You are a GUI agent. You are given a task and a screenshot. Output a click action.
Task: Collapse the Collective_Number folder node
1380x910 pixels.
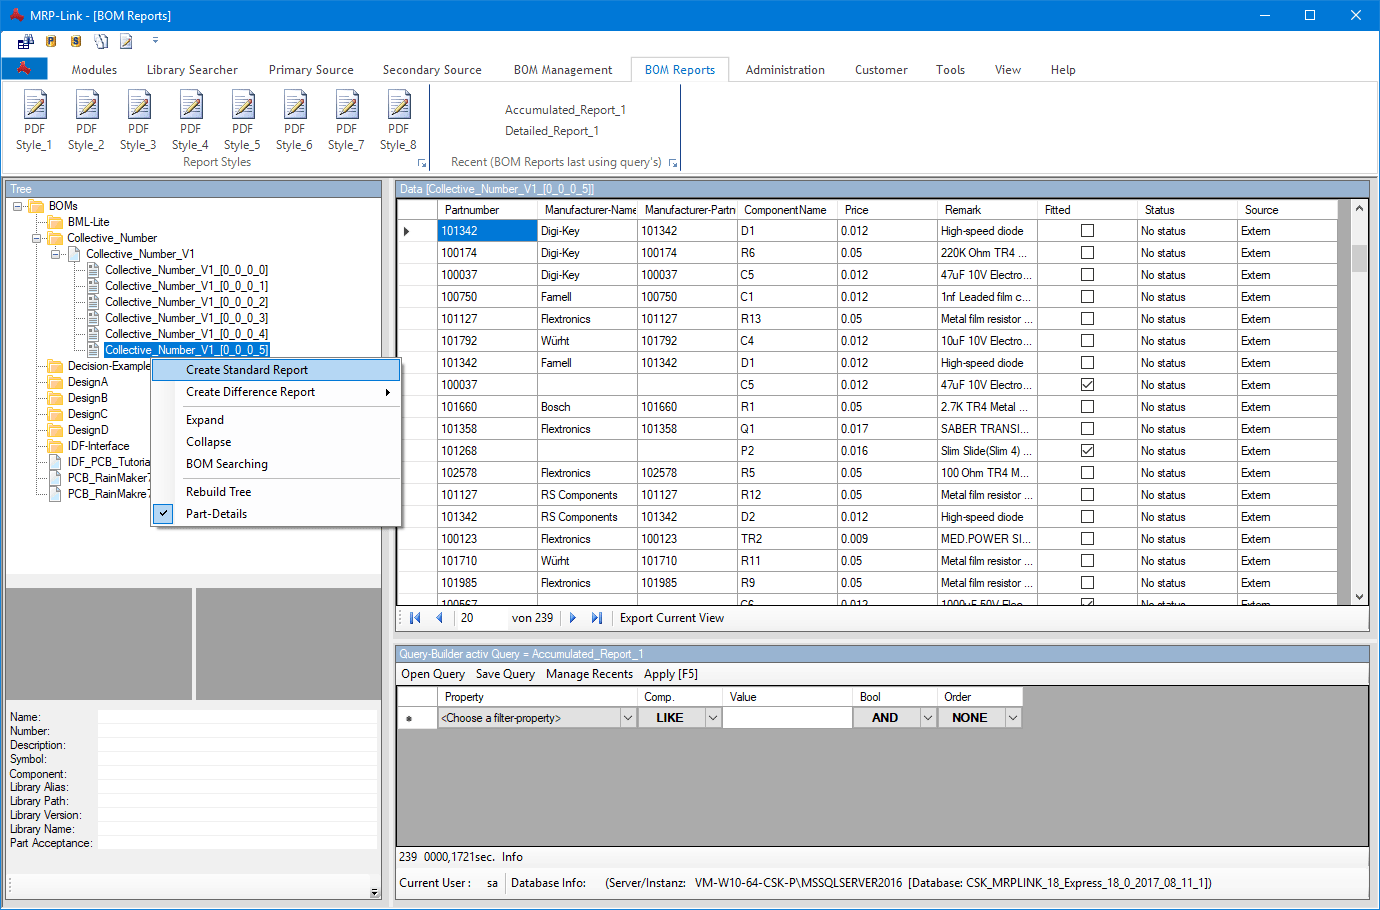click(37, 238)
